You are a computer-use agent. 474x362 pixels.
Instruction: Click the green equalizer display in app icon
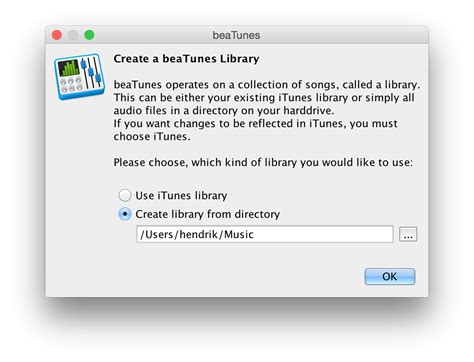click(69, 68)
